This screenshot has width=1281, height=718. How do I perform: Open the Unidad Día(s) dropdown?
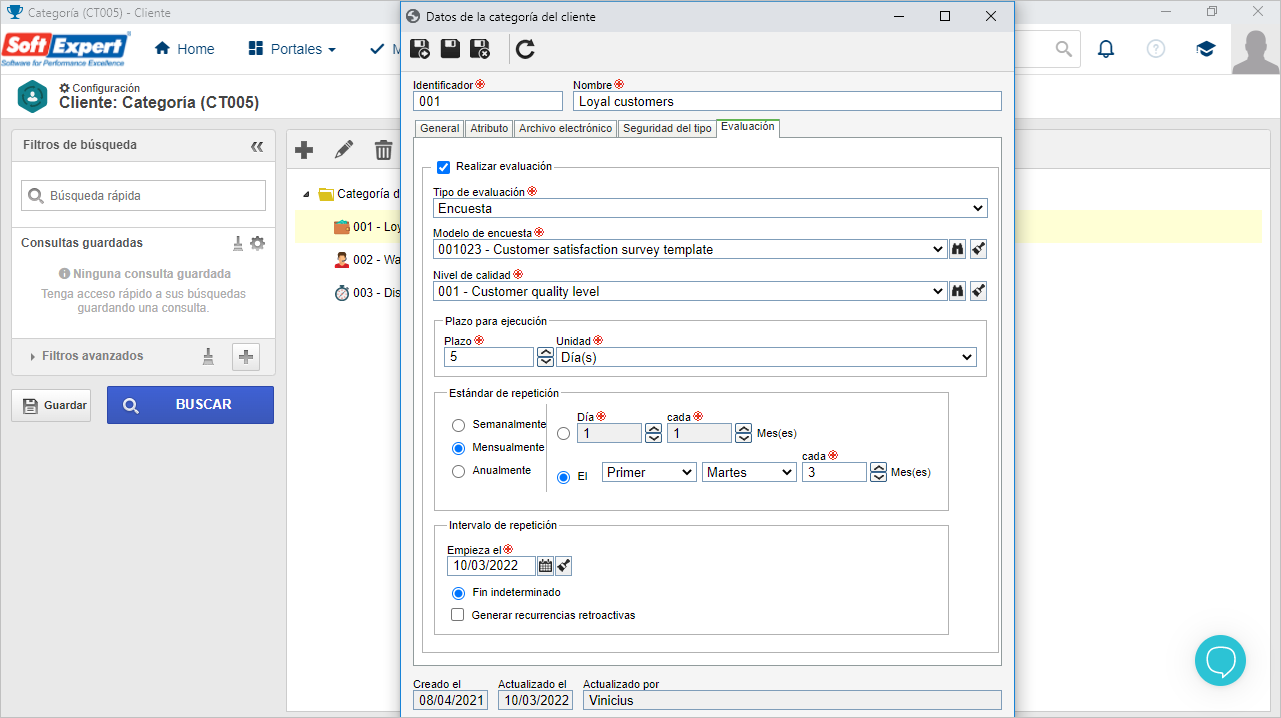click(766, 357)
